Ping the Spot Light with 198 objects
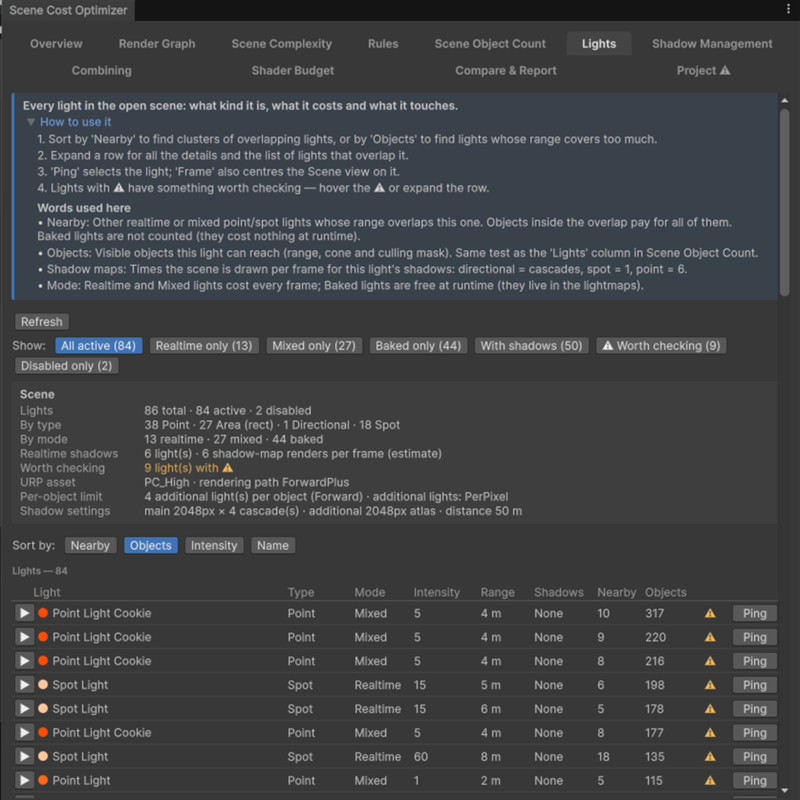 tap(755, 685)
